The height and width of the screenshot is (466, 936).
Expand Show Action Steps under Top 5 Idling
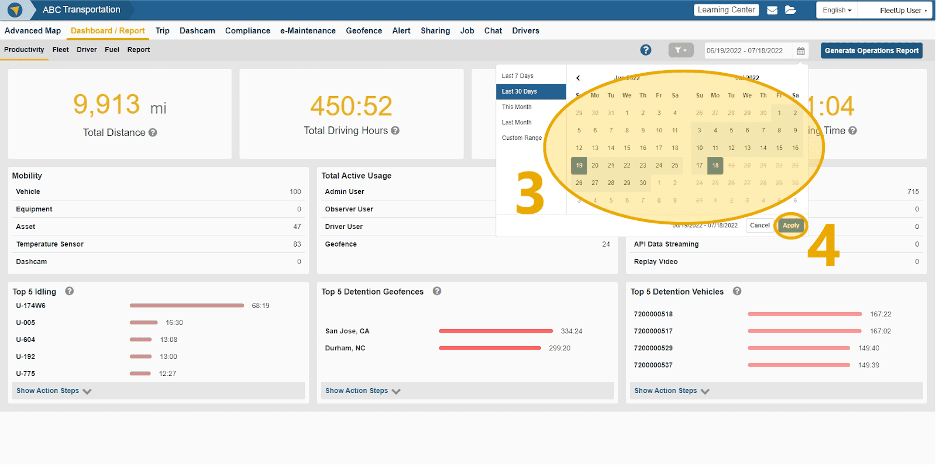coord(54,391)
